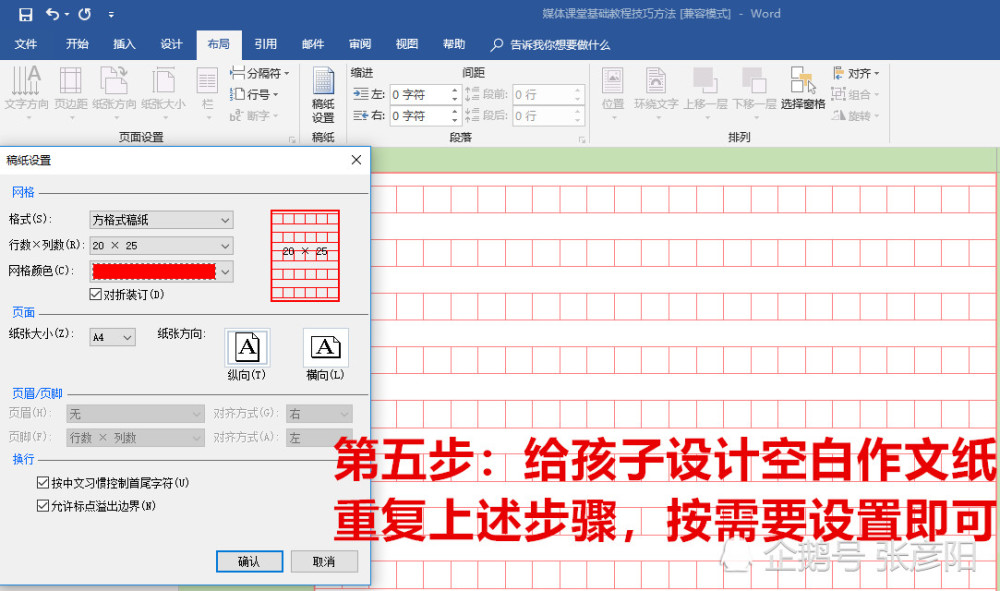Open the 对齐 (Align) dropdown
Screen dimensions: 1000x591
pyautogui.click(x=856, y=73)
